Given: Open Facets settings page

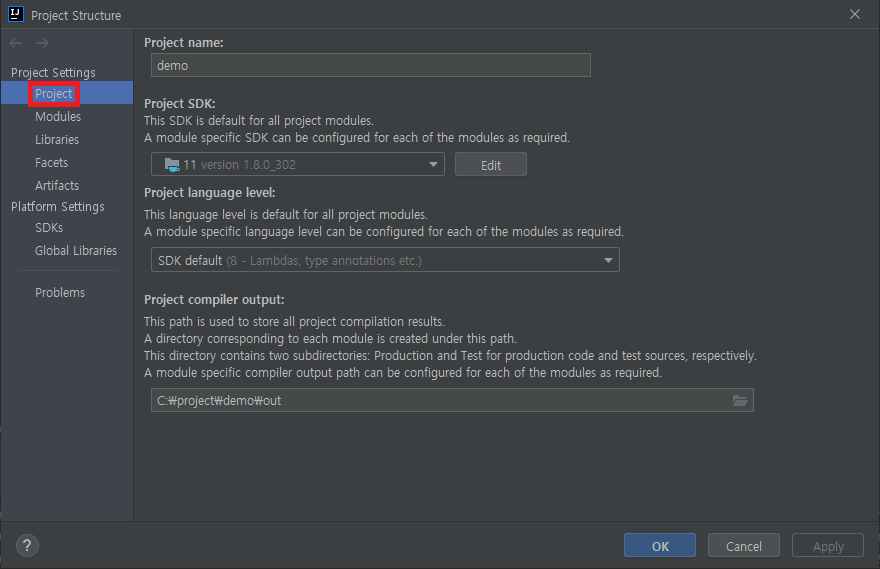Looking at the screenshot, I should 51,163.
